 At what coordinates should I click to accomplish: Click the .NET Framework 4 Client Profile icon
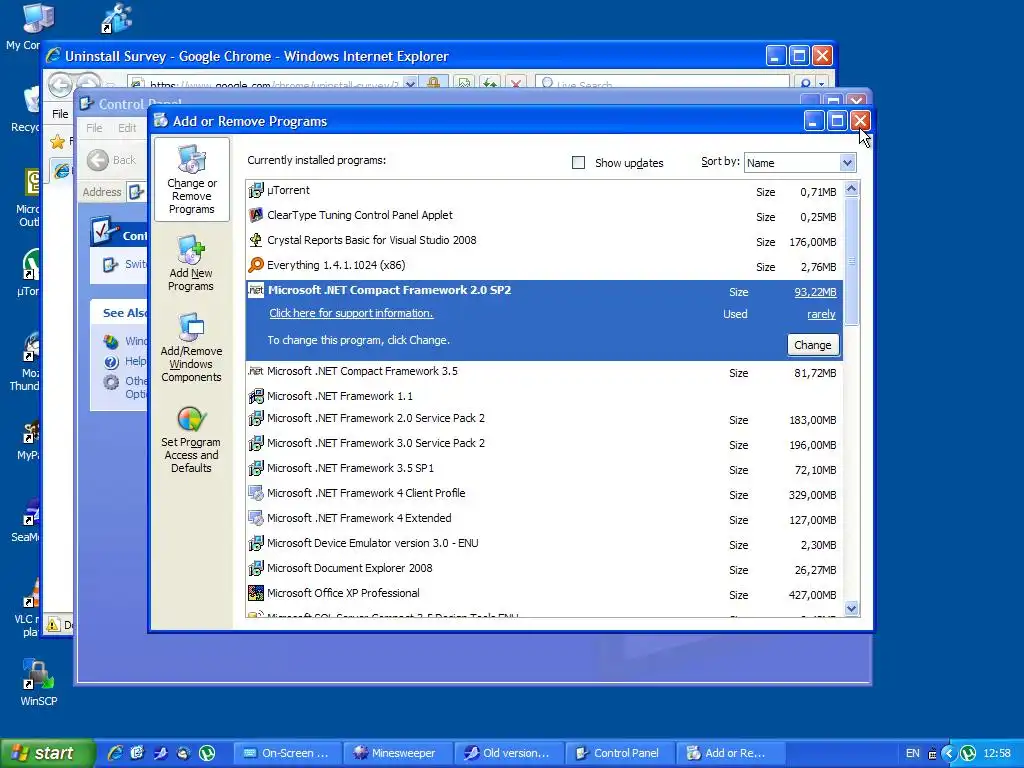pos(256,493)
